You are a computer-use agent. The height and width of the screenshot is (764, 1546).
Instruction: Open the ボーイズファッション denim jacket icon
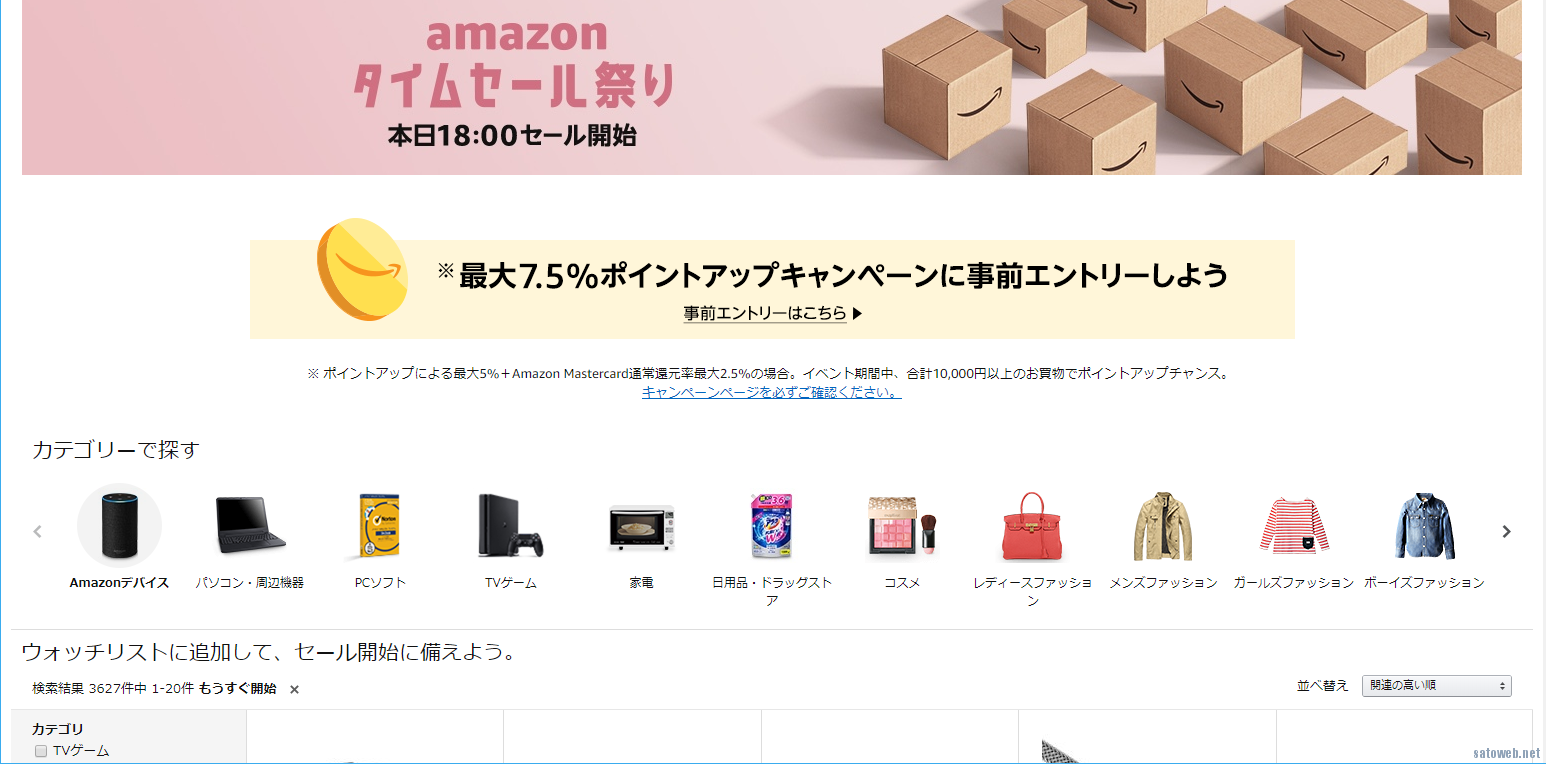[x=1424, y=526]
